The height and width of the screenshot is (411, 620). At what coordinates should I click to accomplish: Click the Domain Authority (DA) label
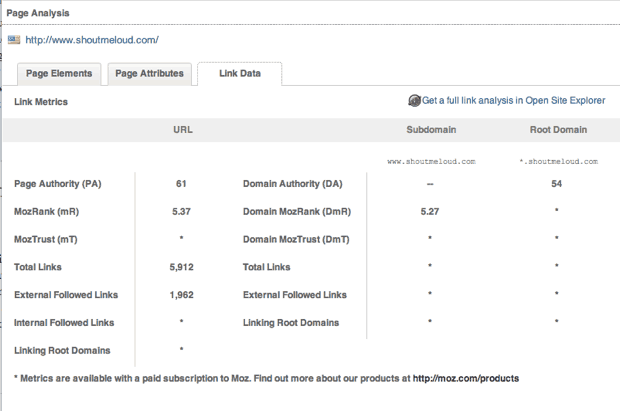tap(293, 184)
